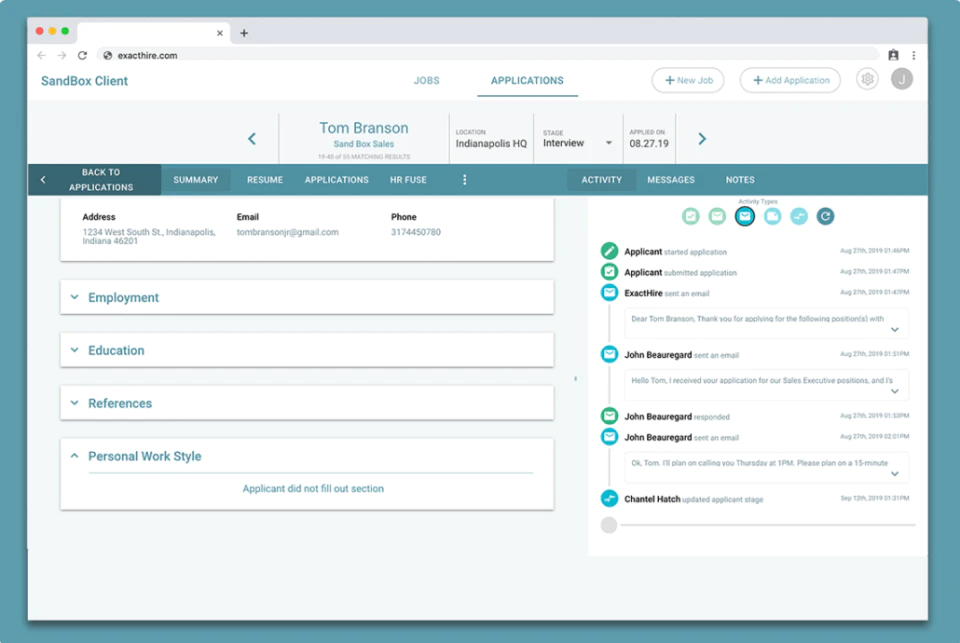Close the current browser tab
This screenshot has width=960, height=643.
220,33
